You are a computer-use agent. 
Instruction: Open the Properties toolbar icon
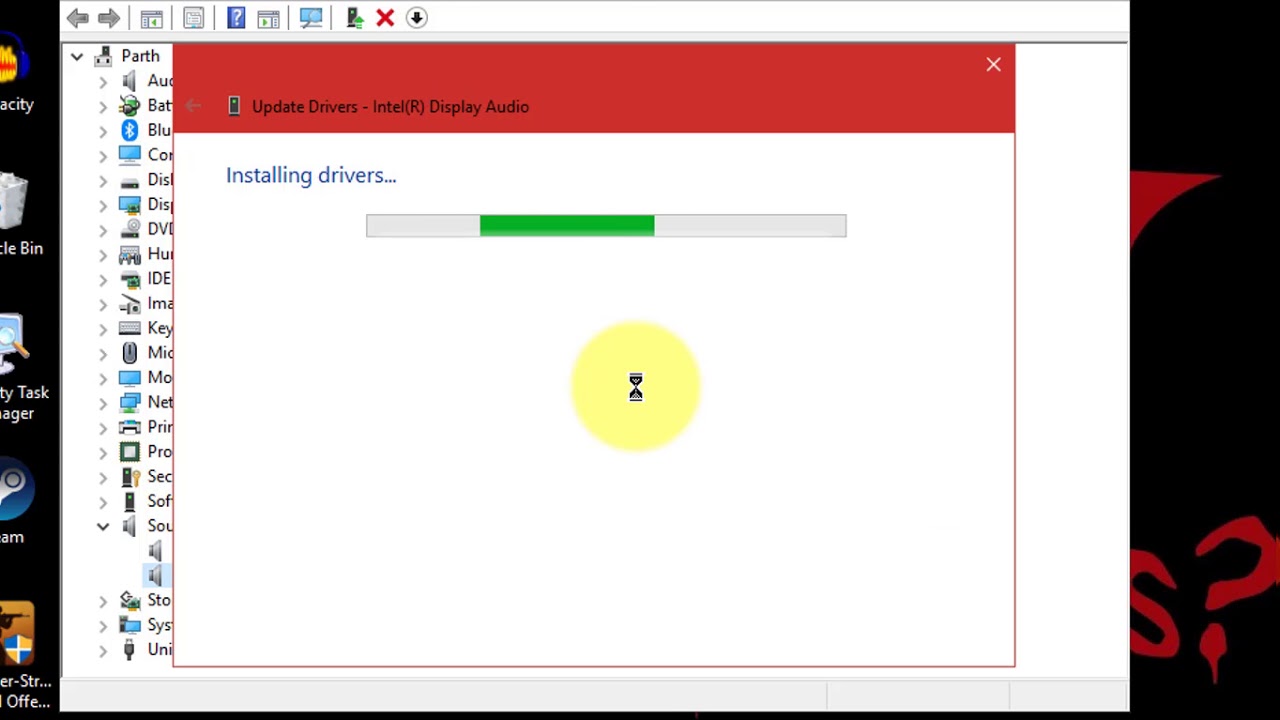[193, 18]
